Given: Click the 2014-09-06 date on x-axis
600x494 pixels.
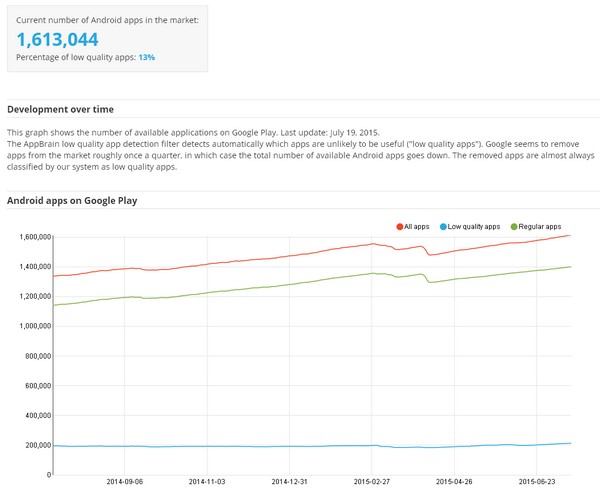Looking at the screenshot, I should click(126, 480).
